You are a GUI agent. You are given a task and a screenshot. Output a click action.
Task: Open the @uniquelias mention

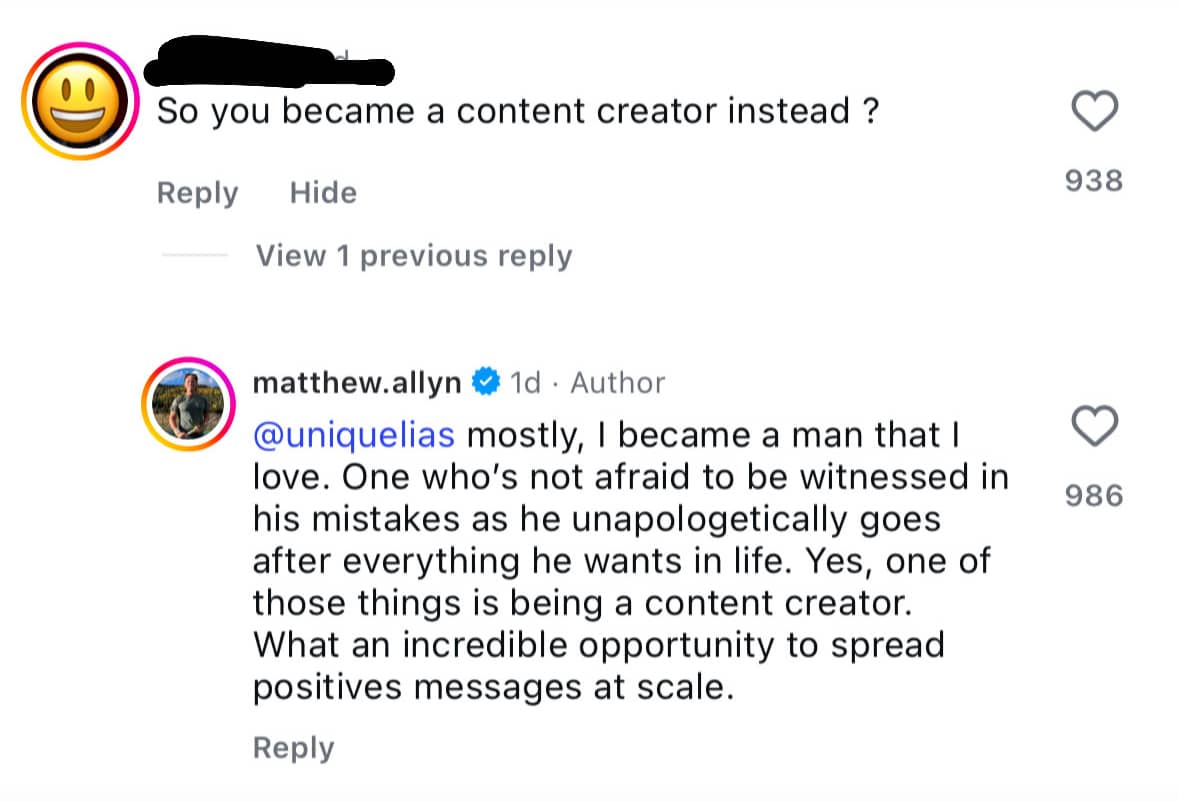point(353,435)
